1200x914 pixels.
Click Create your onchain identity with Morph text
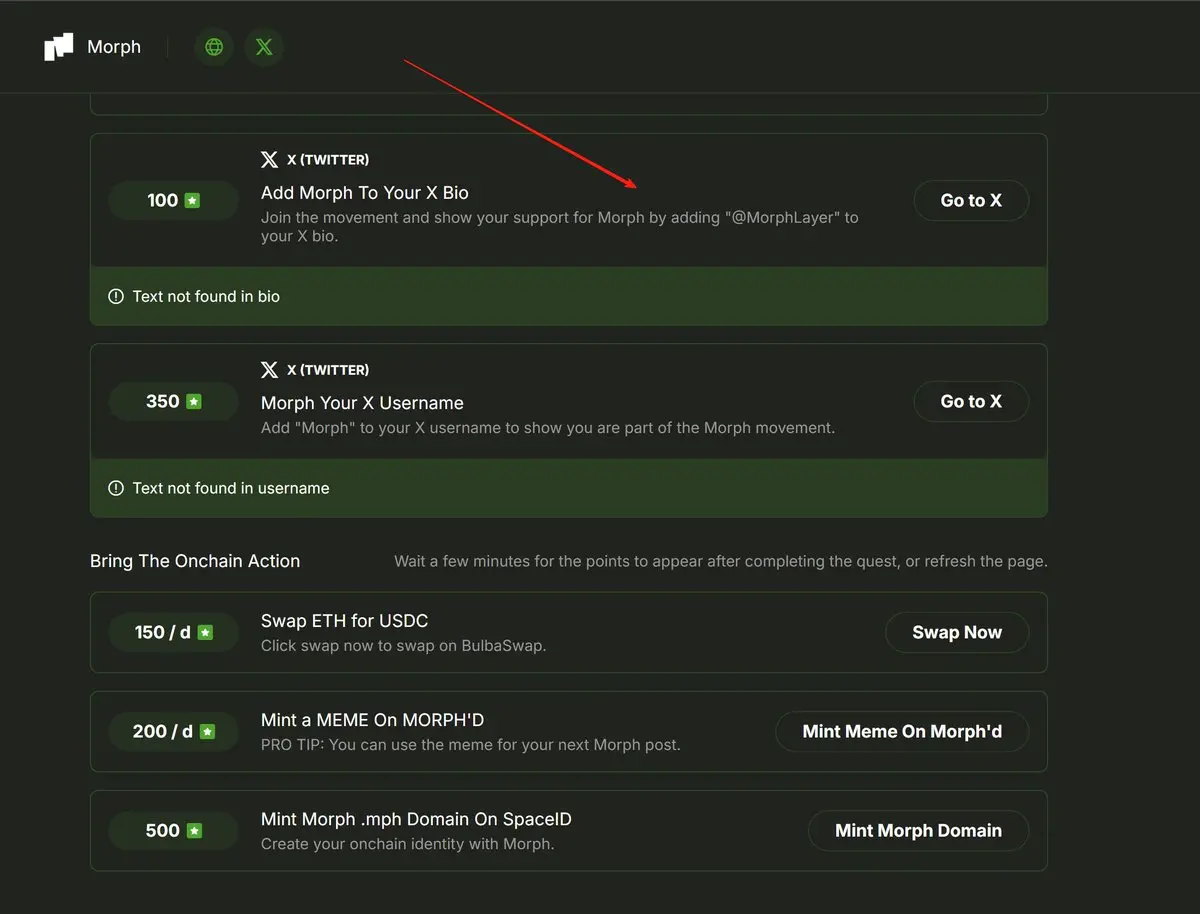click(x=407, y=844)
